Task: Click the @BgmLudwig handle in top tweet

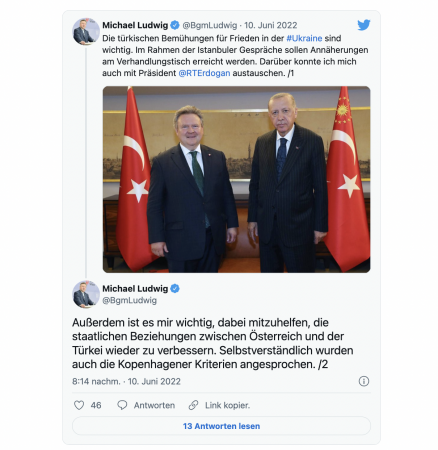Action: tap(210, 25)
